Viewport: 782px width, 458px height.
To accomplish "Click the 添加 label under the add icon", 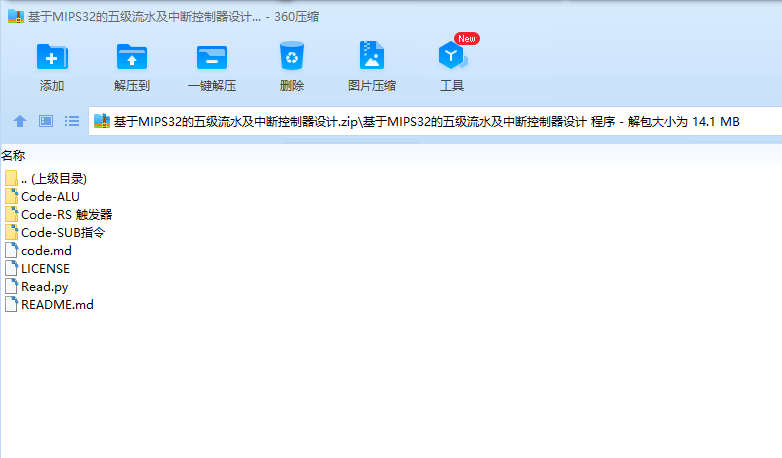I will coord(52,86).
